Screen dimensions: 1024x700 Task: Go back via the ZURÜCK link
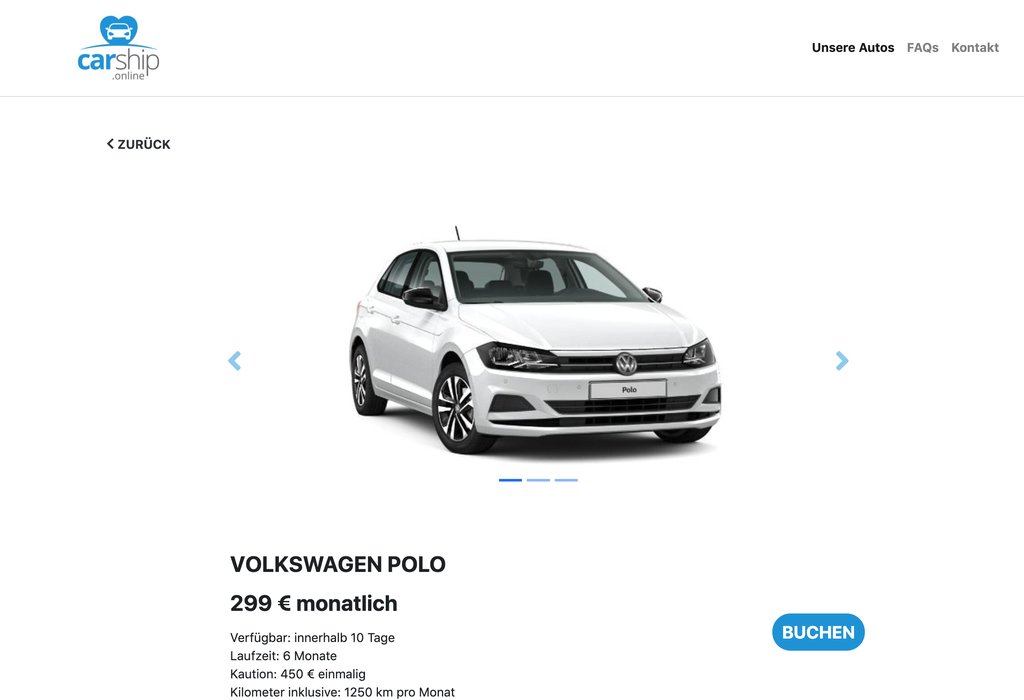tap(138, 144)
